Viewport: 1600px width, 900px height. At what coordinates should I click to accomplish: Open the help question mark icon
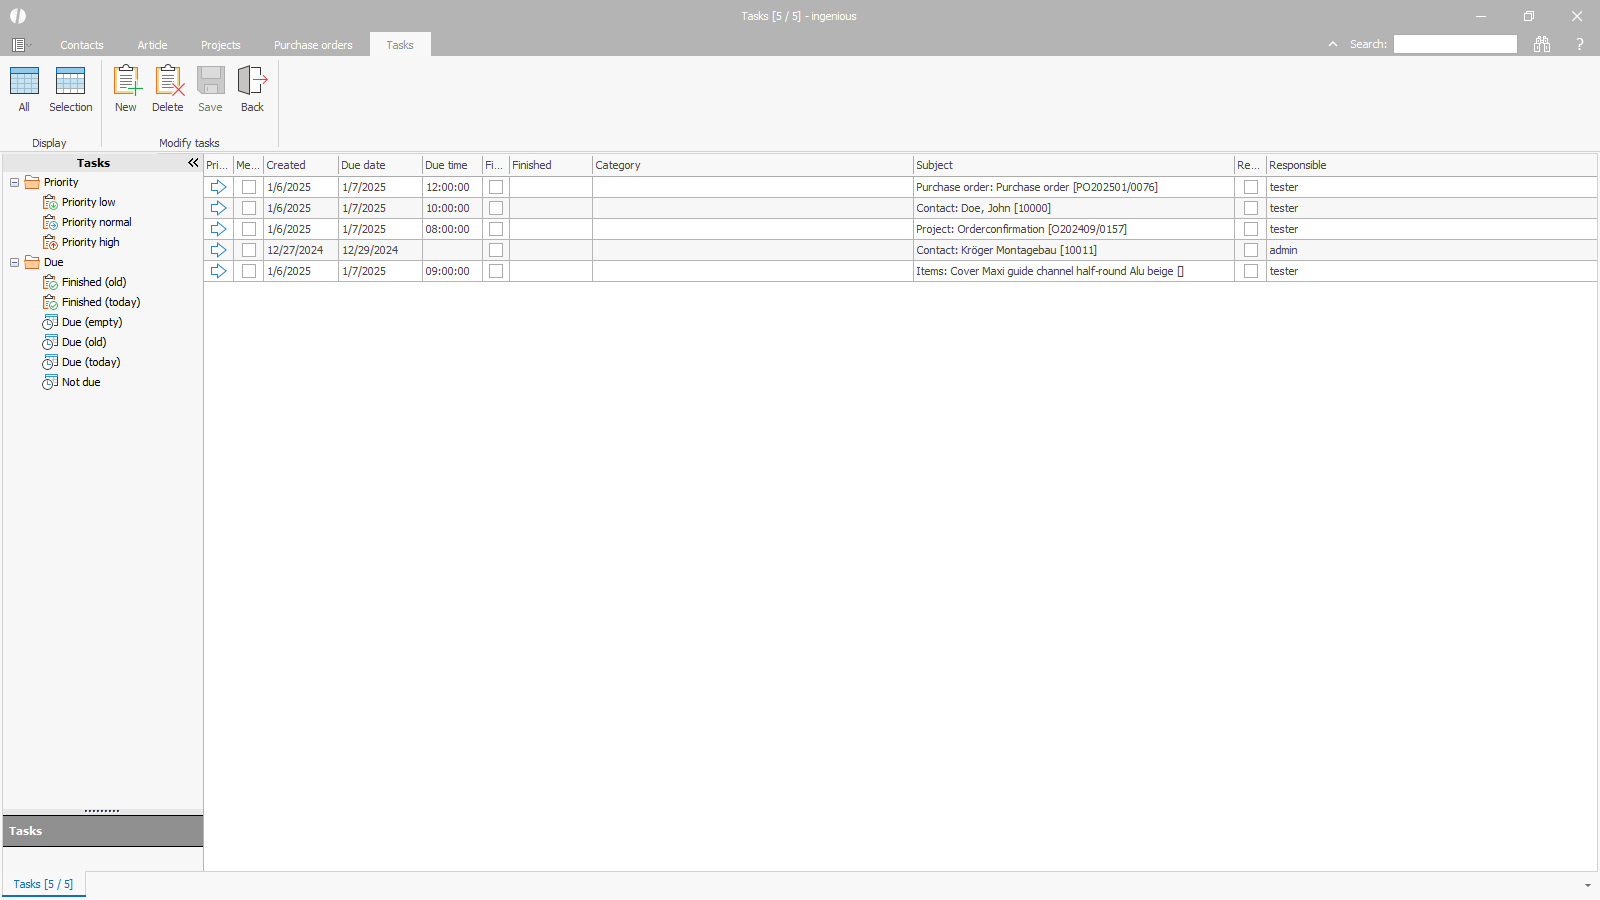[1580, 44]
